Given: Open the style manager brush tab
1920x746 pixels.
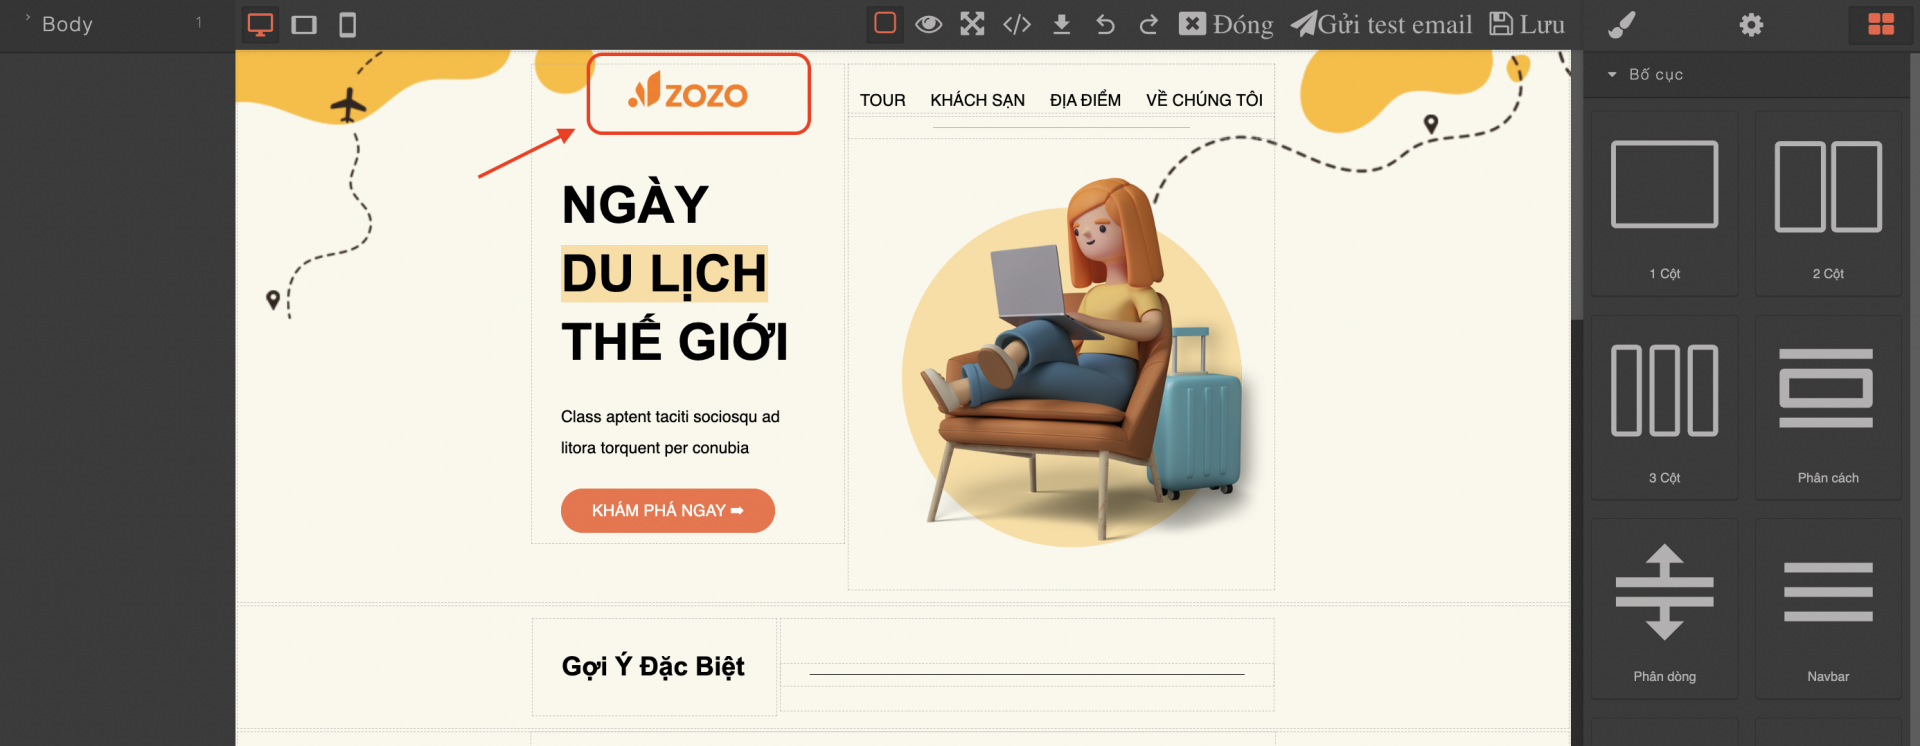Looking at the screenshot, I should click(1621, 24).
